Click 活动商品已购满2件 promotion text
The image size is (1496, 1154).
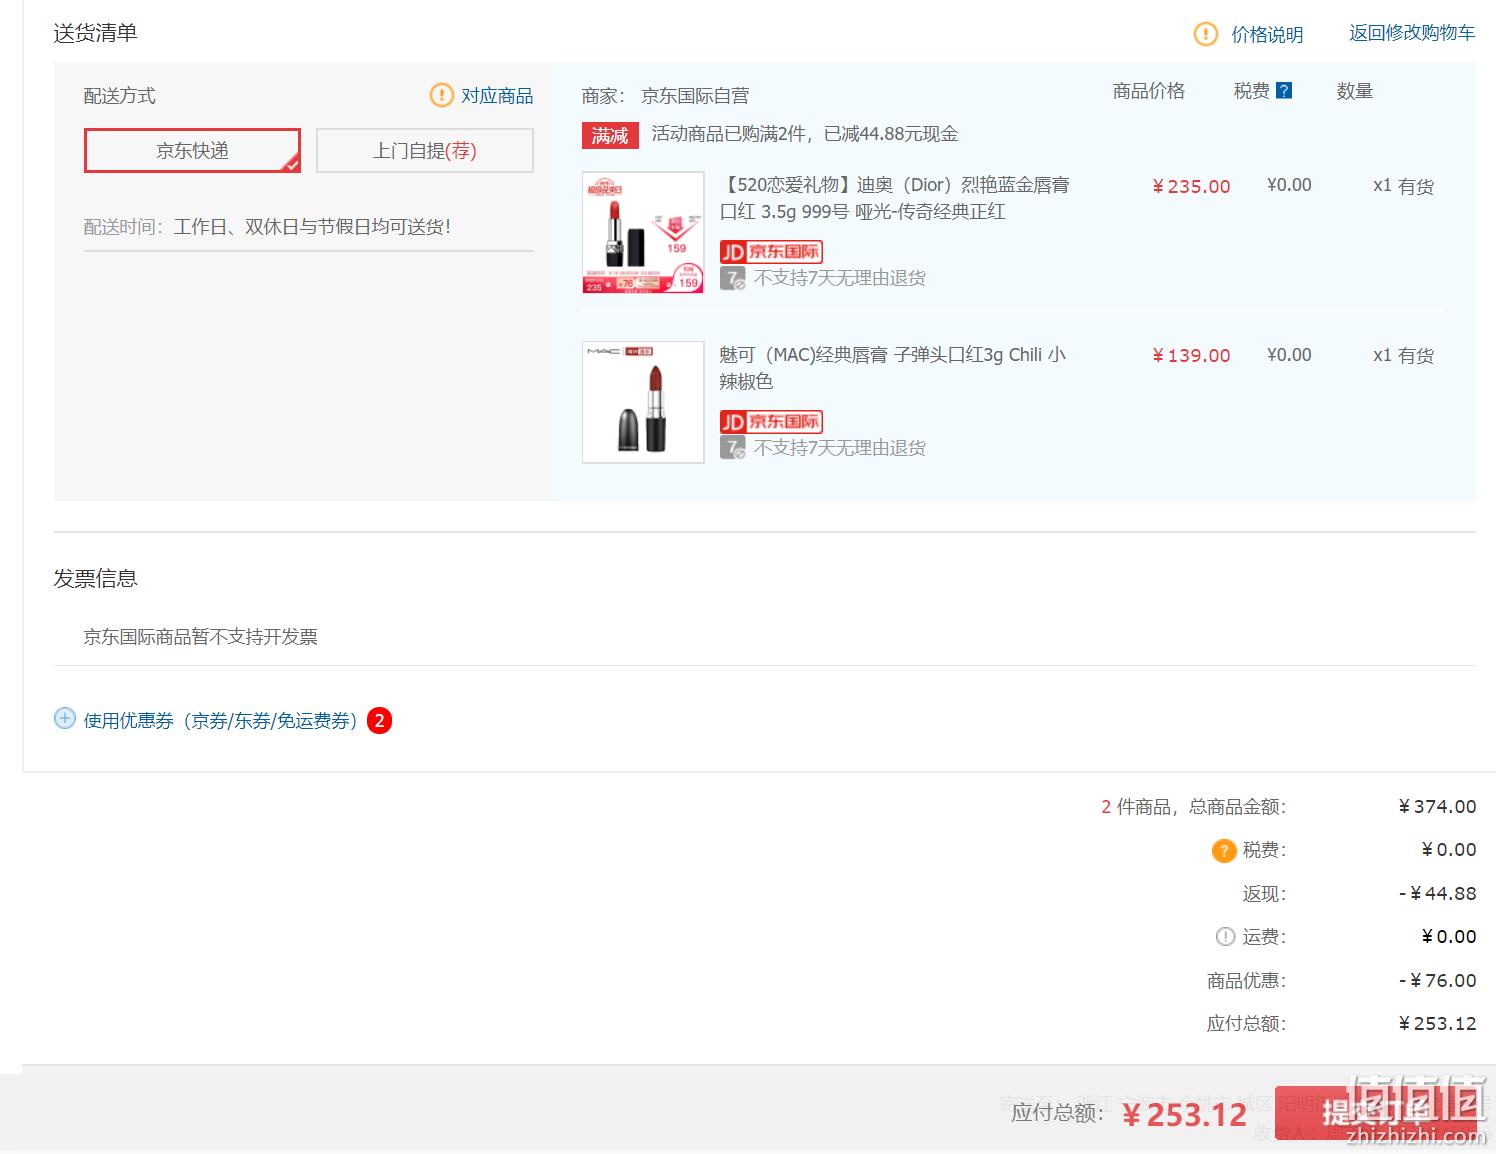805,134
